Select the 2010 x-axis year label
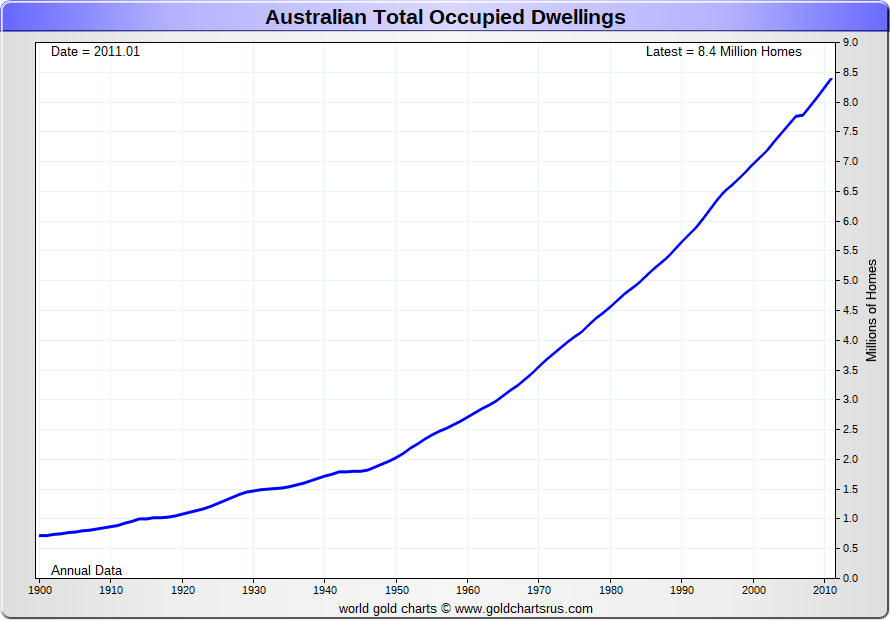Viewport: 890px width, 620px height. 824,590
